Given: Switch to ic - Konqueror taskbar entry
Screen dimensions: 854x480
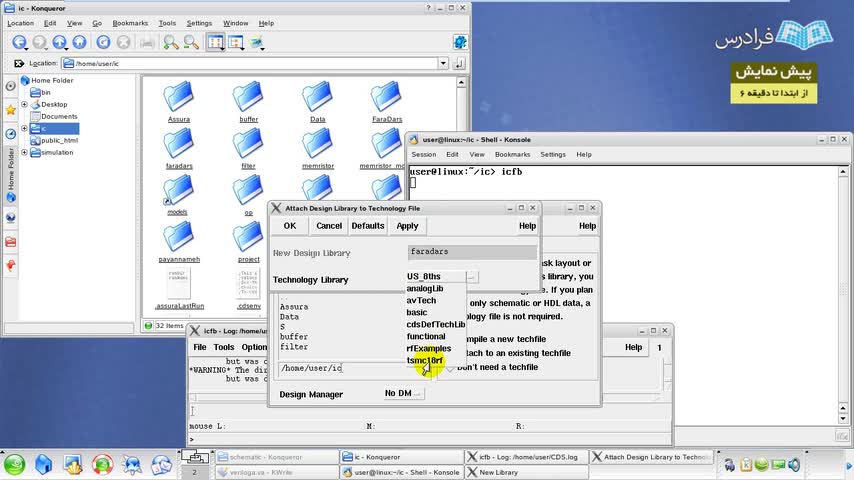Looking at the screenshot, I should (x=401, y=457).
